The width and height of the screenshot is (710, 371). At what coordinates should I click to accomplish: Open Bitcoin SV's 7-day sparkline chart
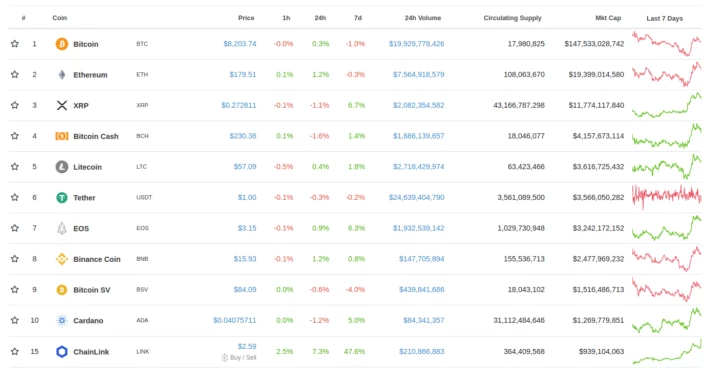[667, 289]
